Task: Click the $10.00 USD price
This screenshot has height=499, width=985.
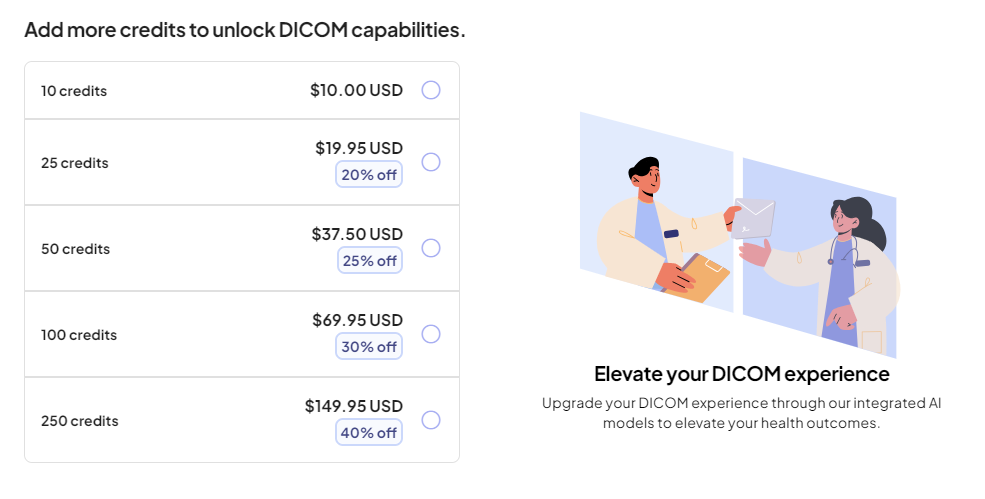Action: [x=356, y=90]
